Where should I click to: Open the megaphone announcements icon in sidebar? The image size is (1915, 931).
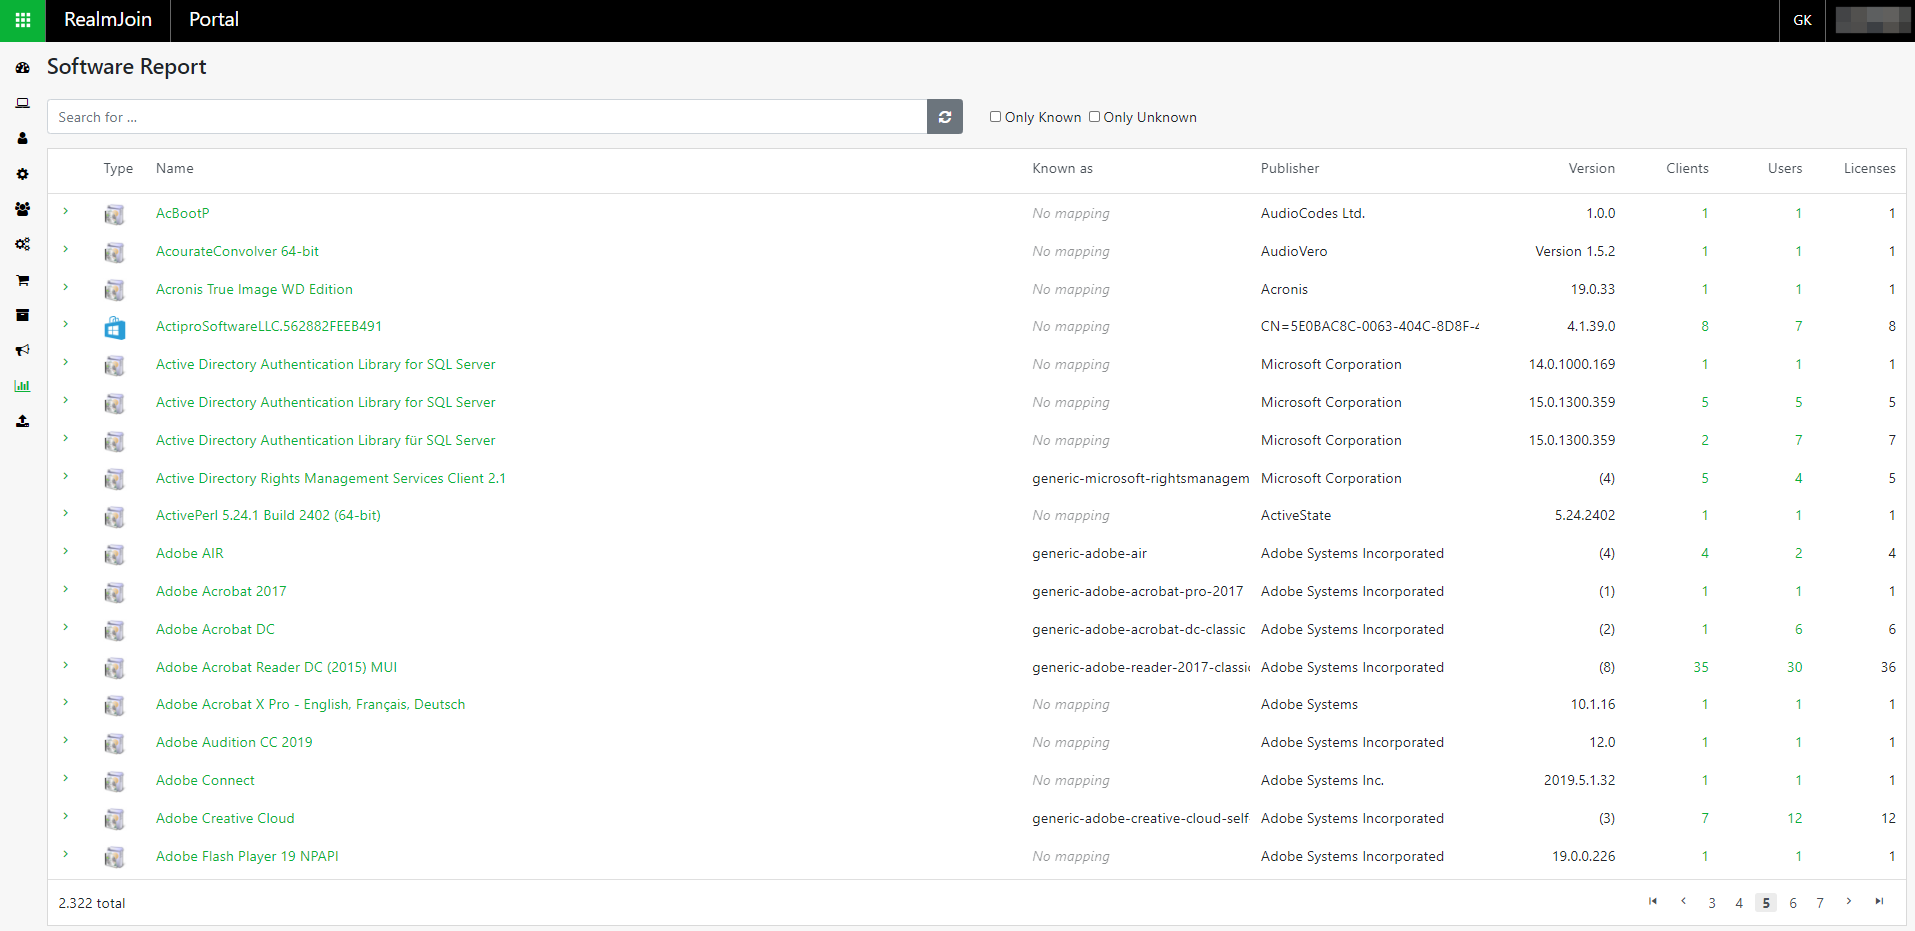(22, 350)
